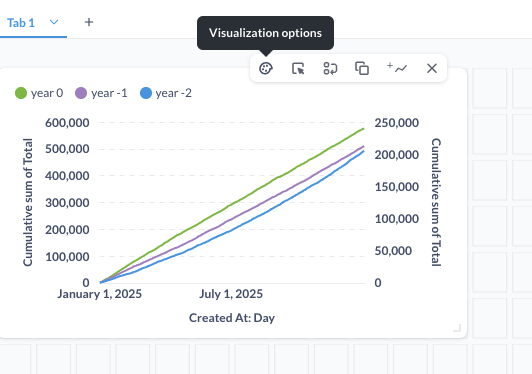Viewport: 532px width, 374px height.
Task: Click the 100,000 right axis value
Action: pyautogui.click(x=397, y=219)
